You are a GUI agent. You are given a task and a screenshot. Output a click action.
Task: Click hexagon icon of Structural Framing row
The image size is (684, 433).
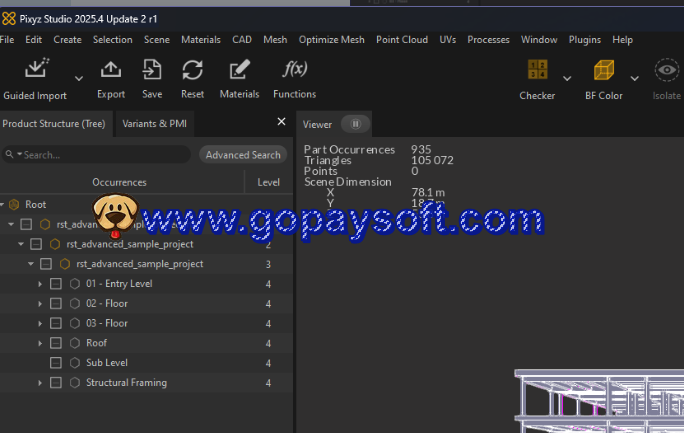75,383
